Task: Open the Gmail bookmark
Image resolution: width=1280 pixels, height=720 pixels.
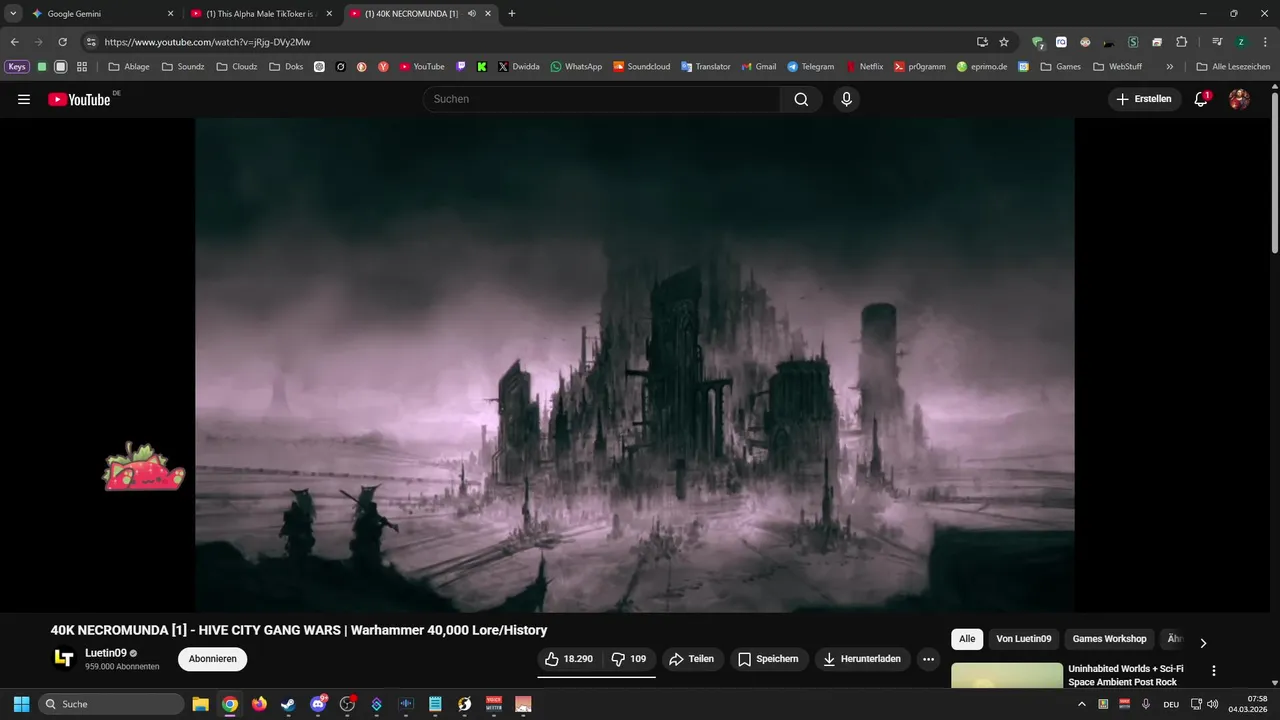Action: (758, 67)
